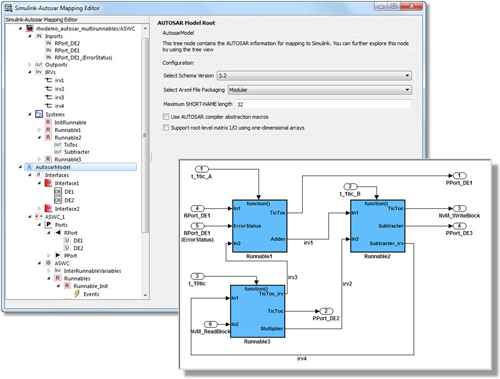Image resolution: width=500 pixels, height=379 pixels.
Task: Enable root-level matrix I/O one-dimensional arrays checkbox
Action: pos(166,128)
